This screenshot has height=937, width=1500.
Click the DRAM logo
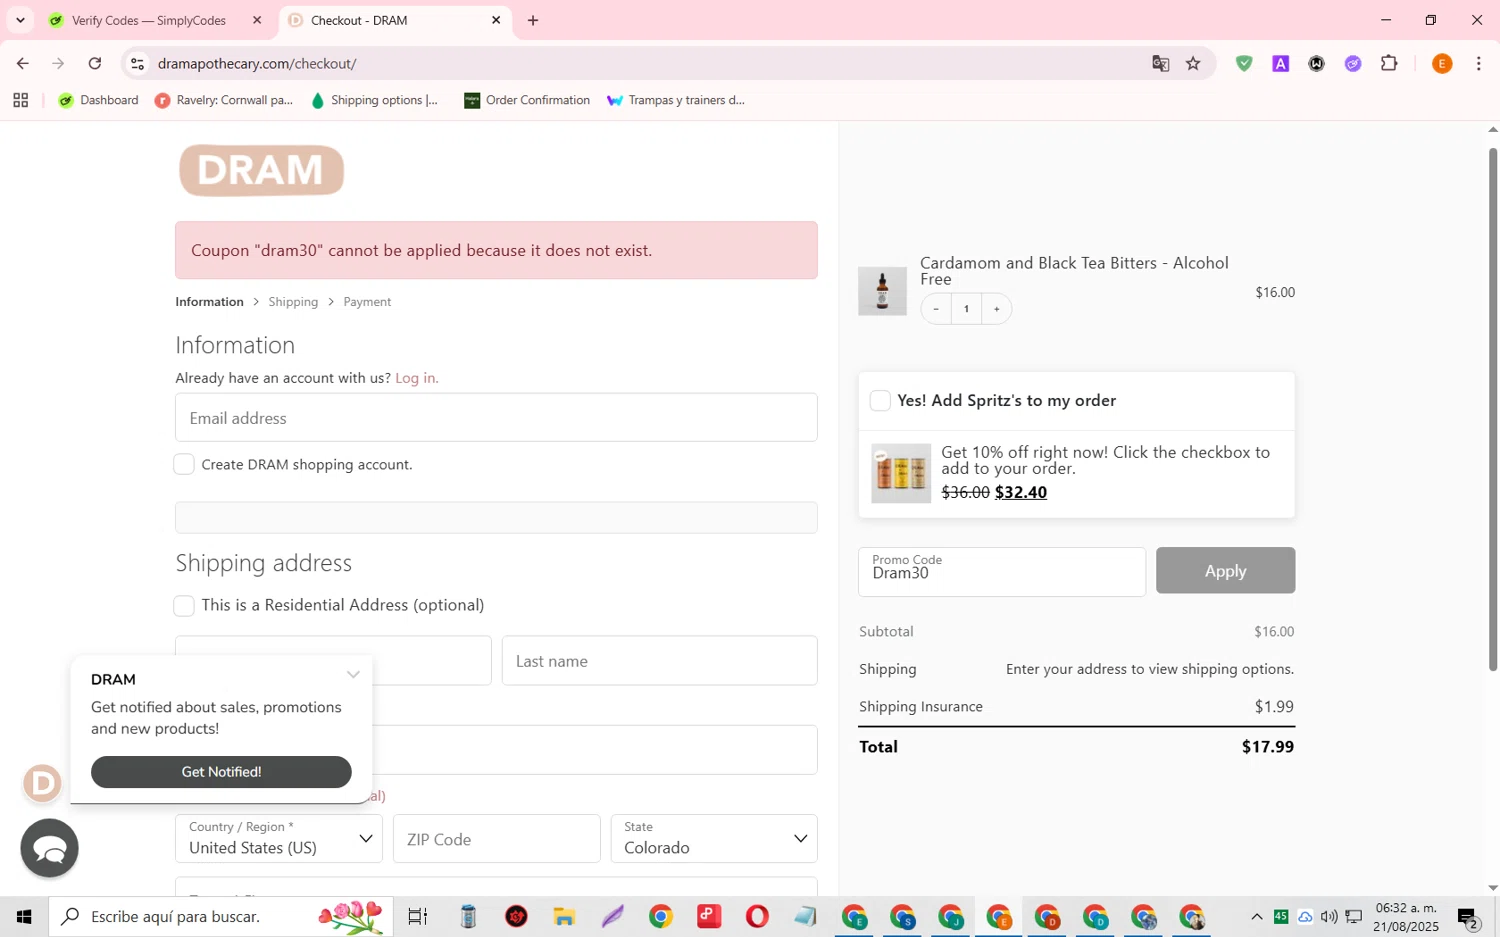coord(261,170)
